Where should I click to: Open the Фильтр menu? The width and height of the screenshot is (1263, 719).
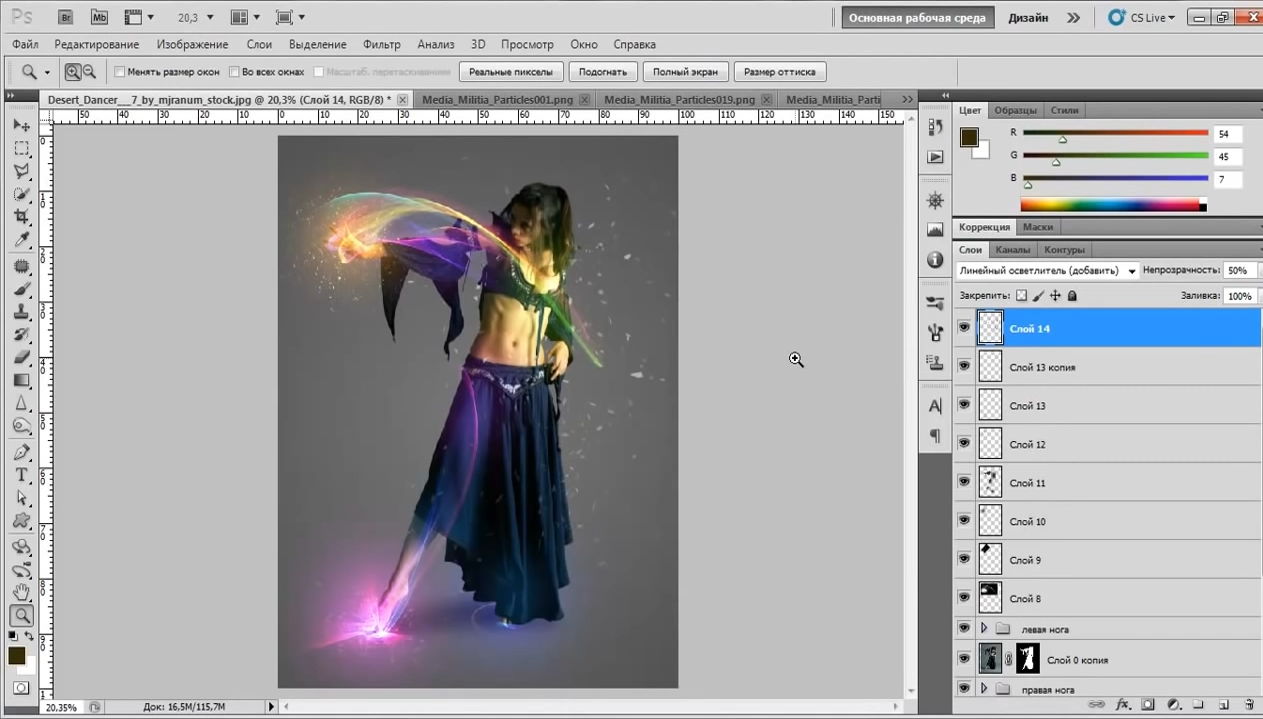click(381, 44)
